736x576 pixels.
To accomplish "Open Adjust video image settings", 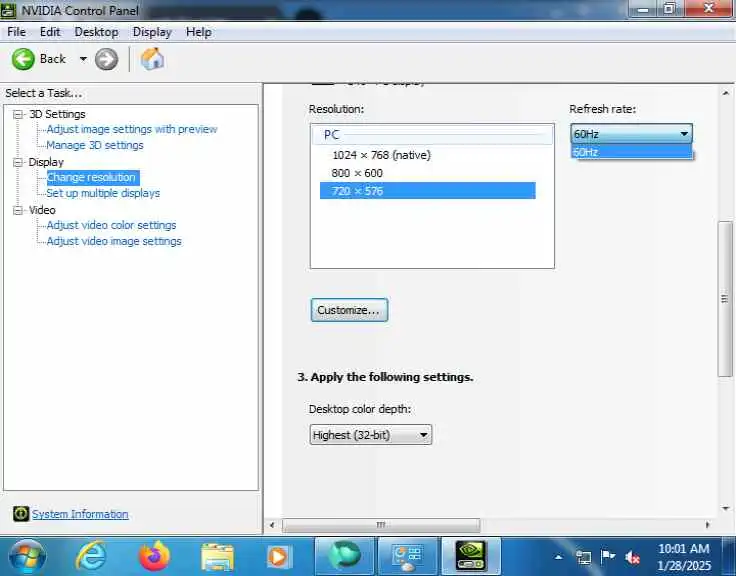I will tap(114, 241).
